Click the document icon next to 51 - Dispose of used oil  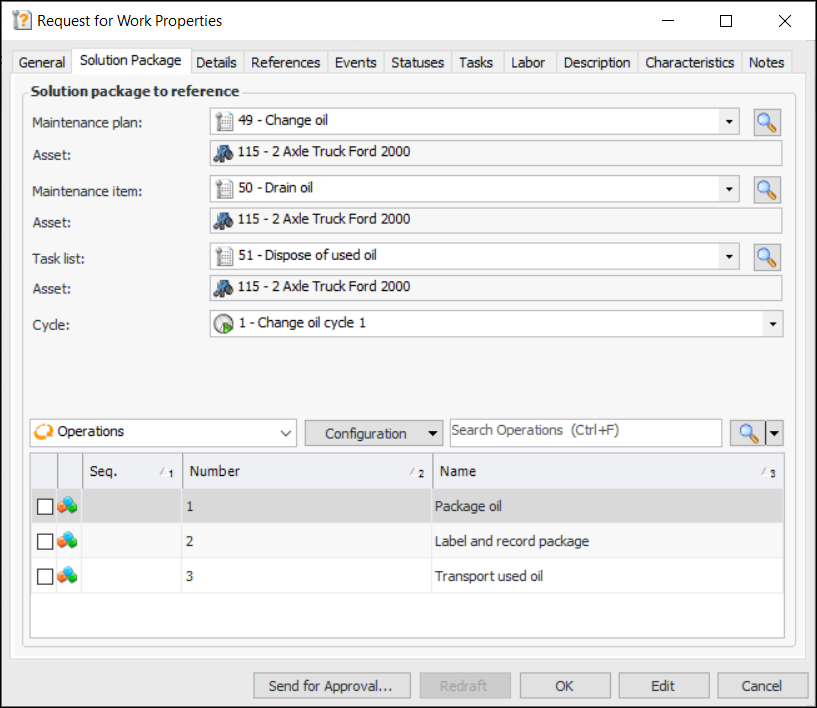click(x=225, y=256)
